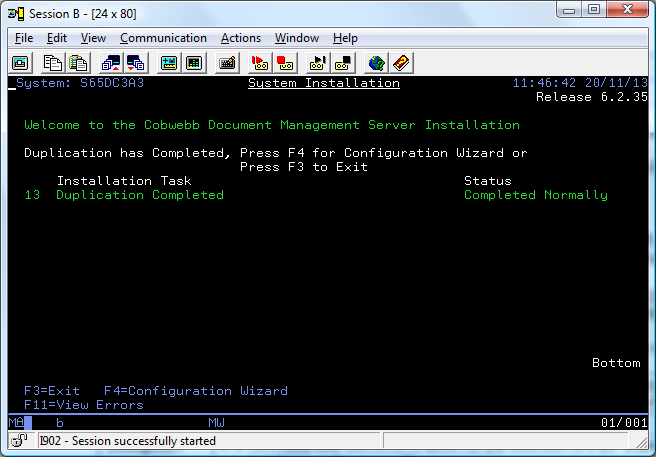656x457 pixels.
Task: Click the status bar security lock icon
Action: point(19,440)
